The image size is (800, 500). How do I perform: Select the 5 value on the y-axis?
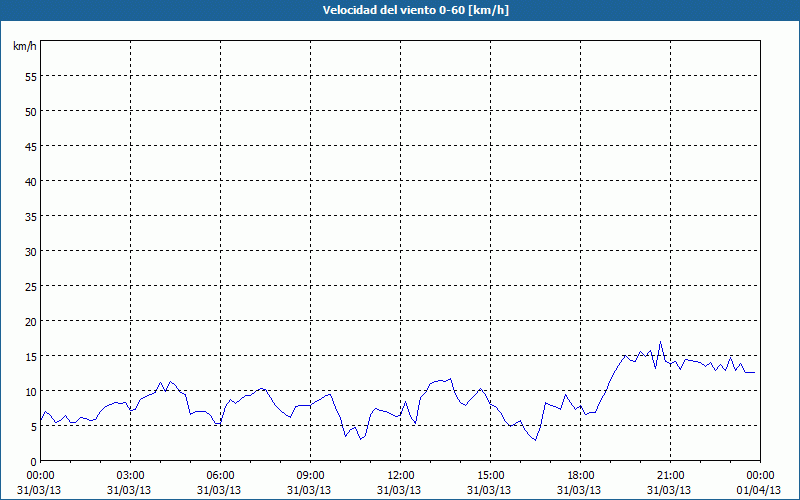(34, 427)
